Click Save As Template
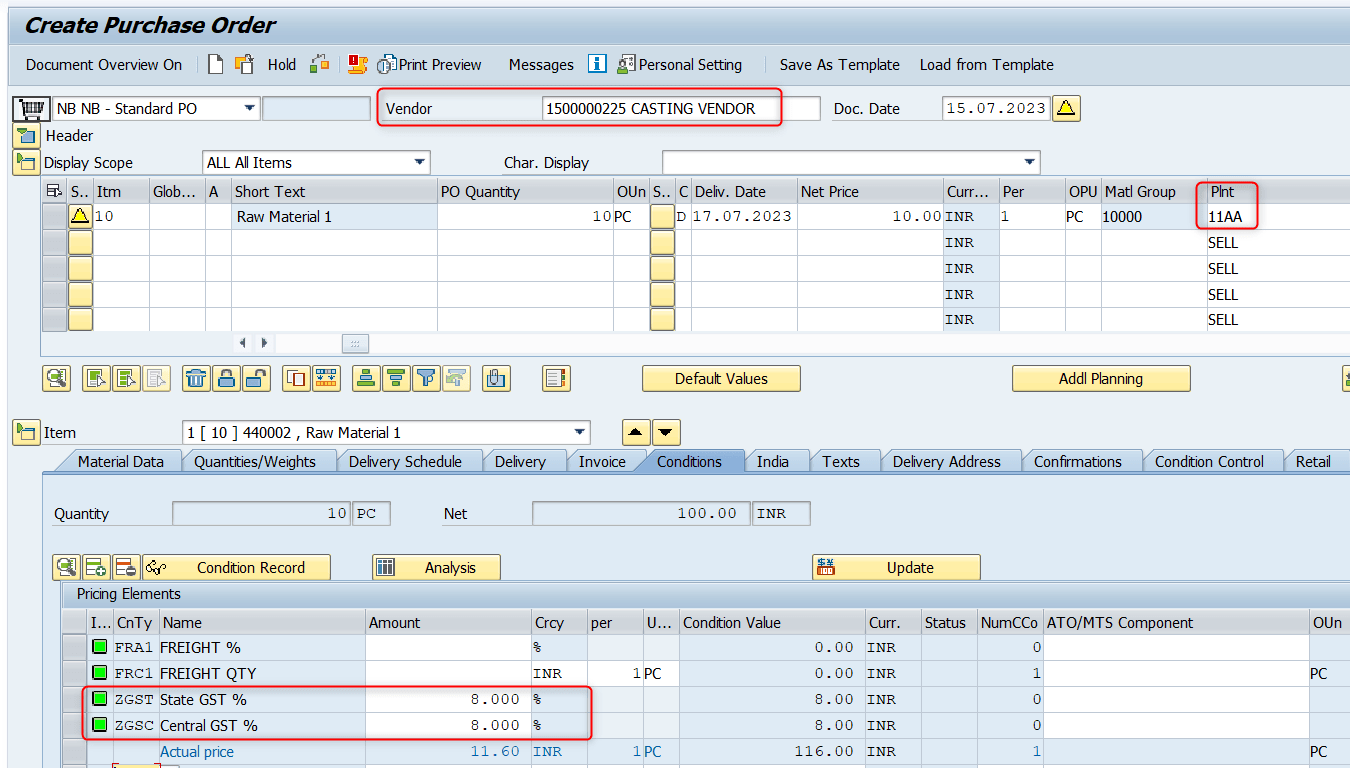 (839, 64)
